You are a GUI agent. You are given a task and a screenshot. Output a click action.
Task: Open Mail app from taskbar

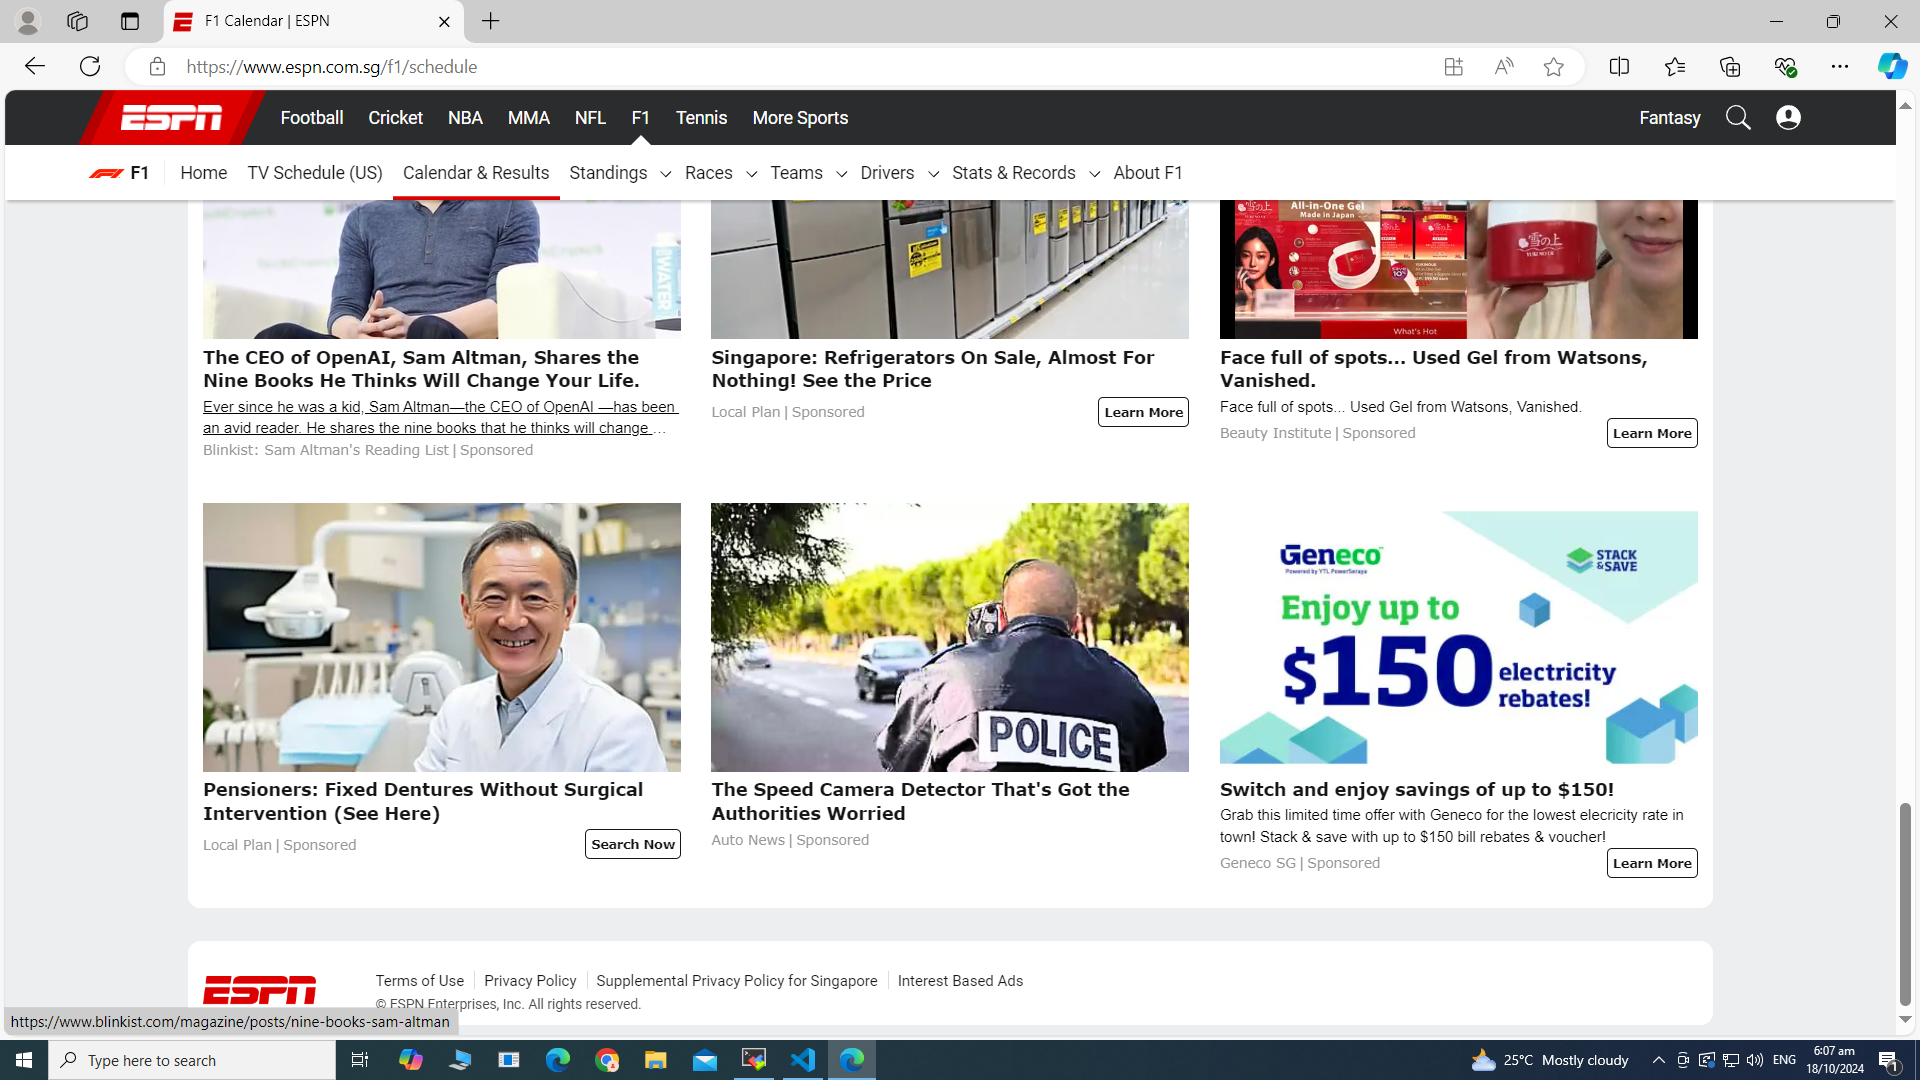(x=705, y=1060)
